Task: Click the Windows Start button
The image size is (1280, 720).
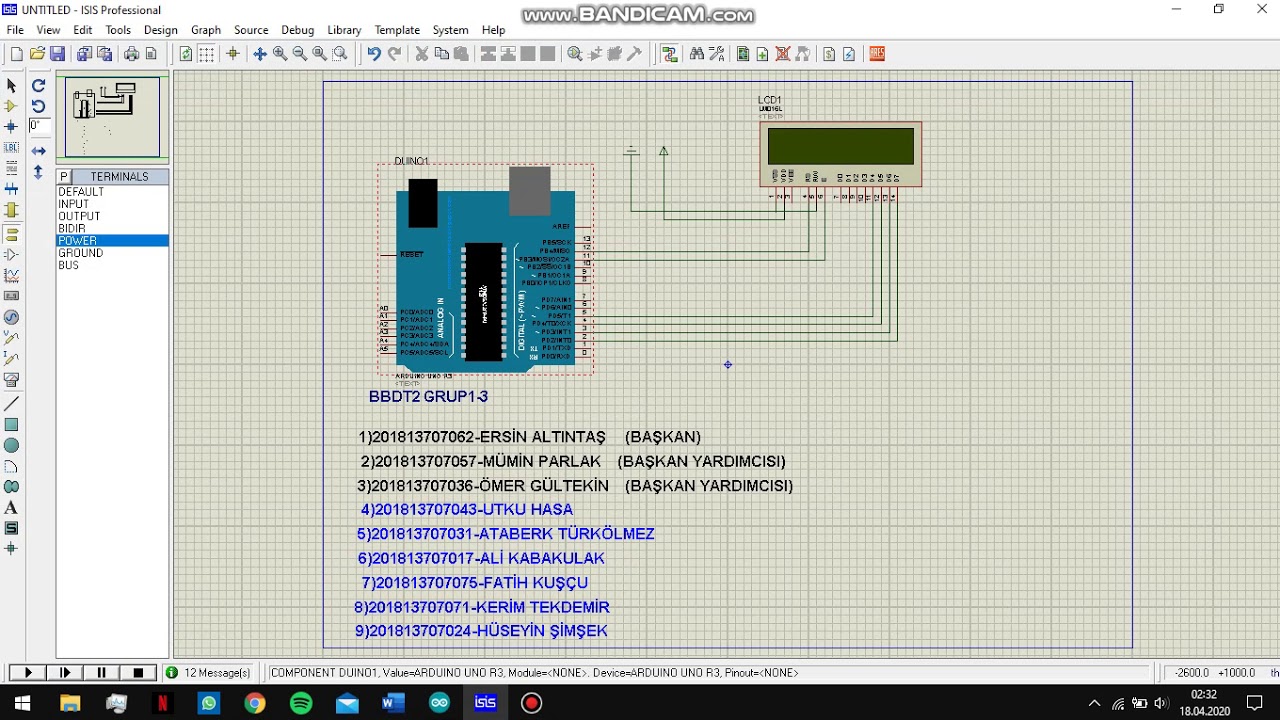Action: click(x=22, y=703)
